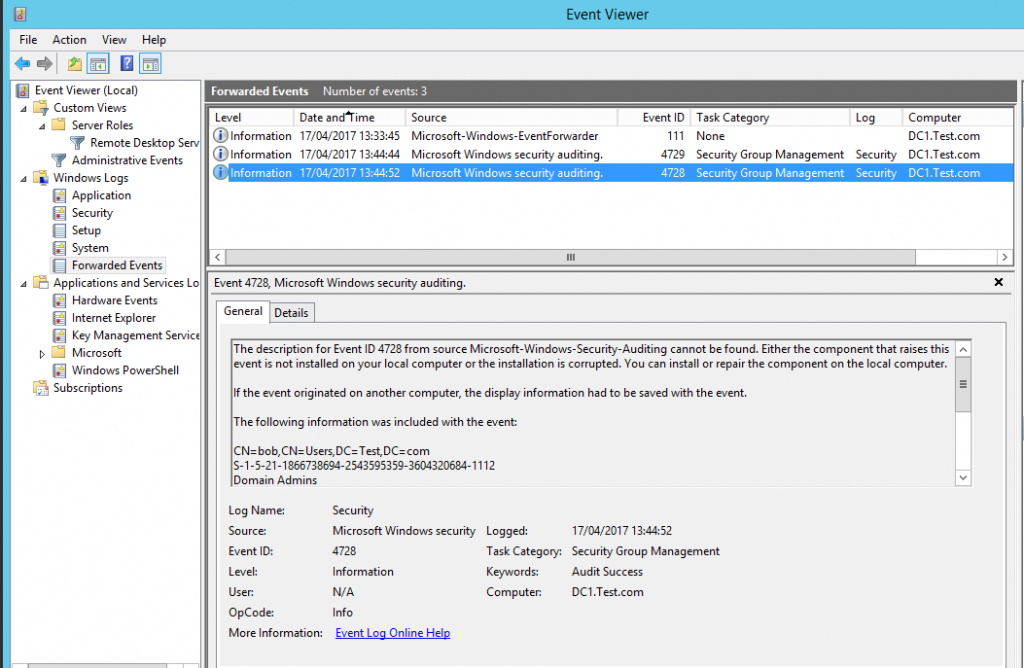Open the Event Log Online Help link
The width and height of the screenshot is (1024, 668).
click(x=392, y=633)
